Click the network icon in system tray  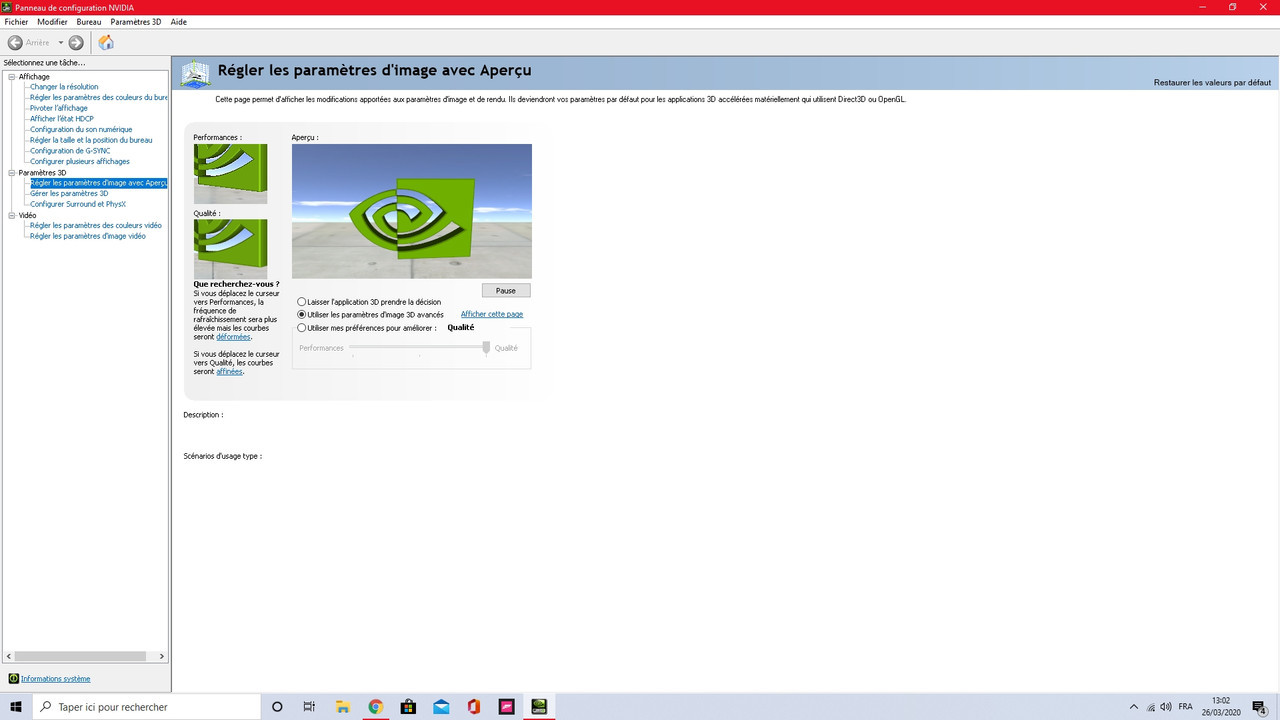click(1150, 707)
